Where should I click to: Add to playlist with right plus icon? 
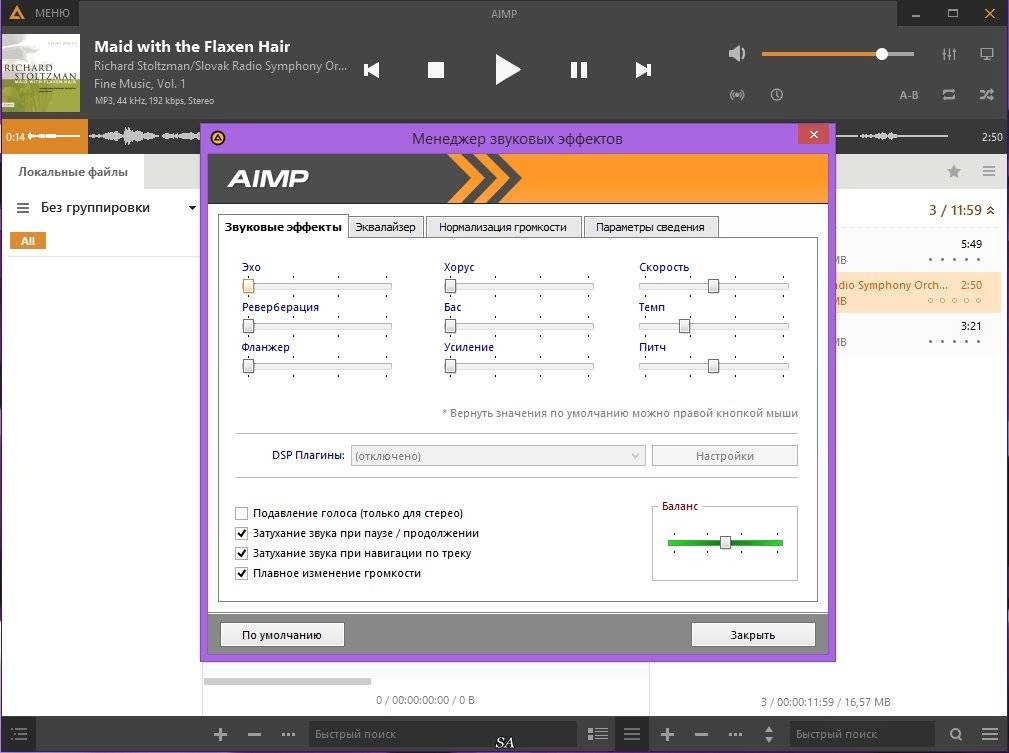click(667, 734)
